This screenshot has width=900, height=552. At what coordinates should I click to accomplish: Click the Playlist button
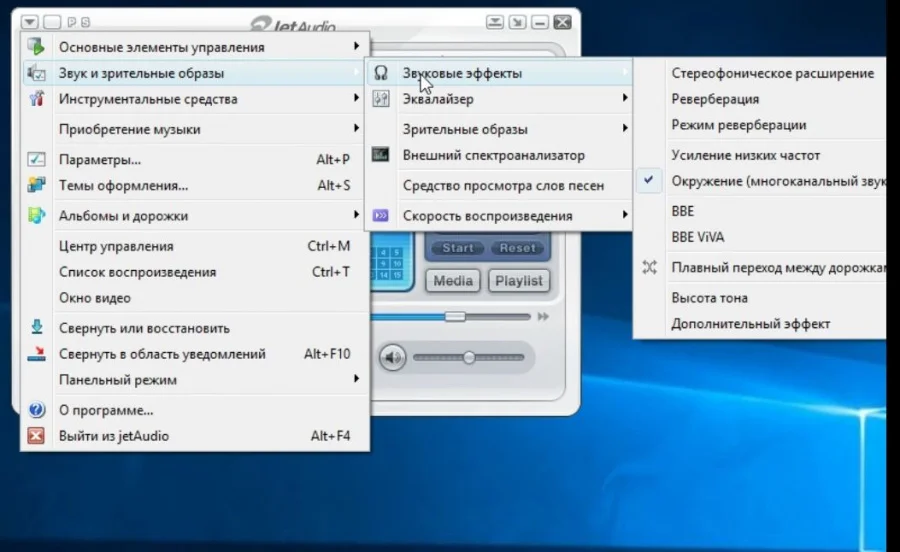pyautogui.click(x=519, y=281)
